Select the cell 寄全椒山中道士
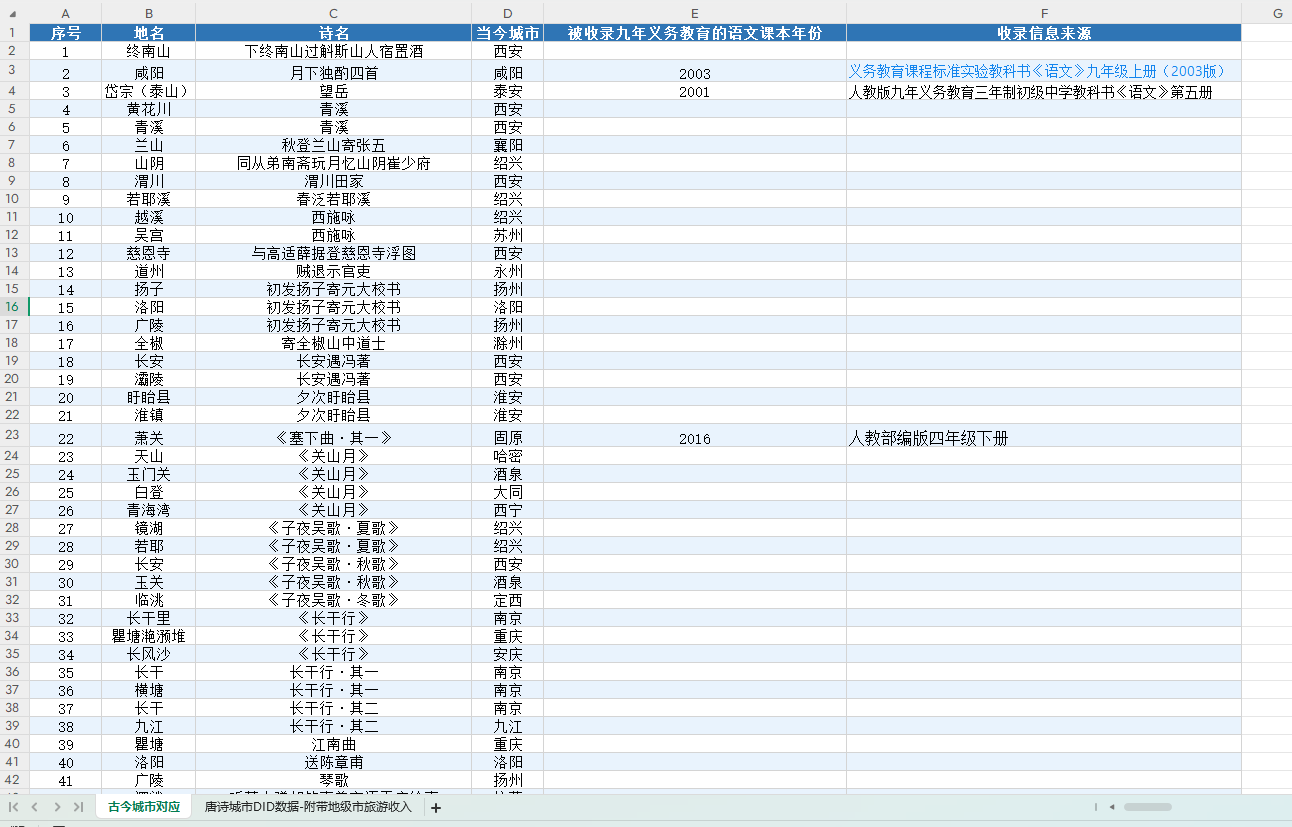This screenshot has height=827, width=1292. coord(334,343)
